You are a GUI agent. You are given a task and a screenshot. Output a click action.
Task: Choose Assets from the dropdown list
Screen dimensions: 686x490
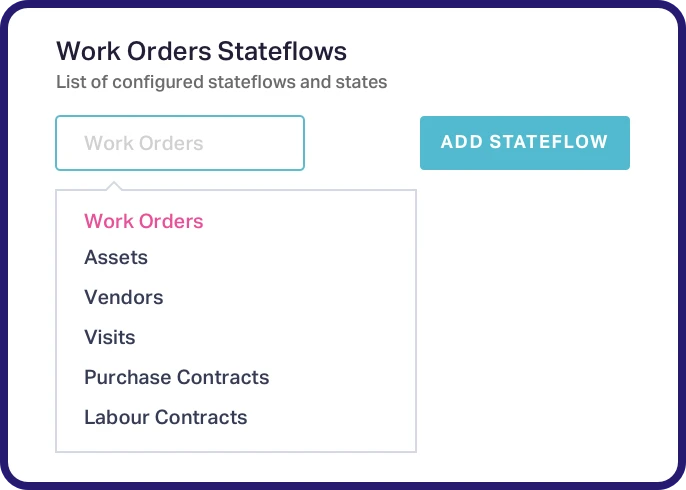pyautogui.click(x=116, y=257)
